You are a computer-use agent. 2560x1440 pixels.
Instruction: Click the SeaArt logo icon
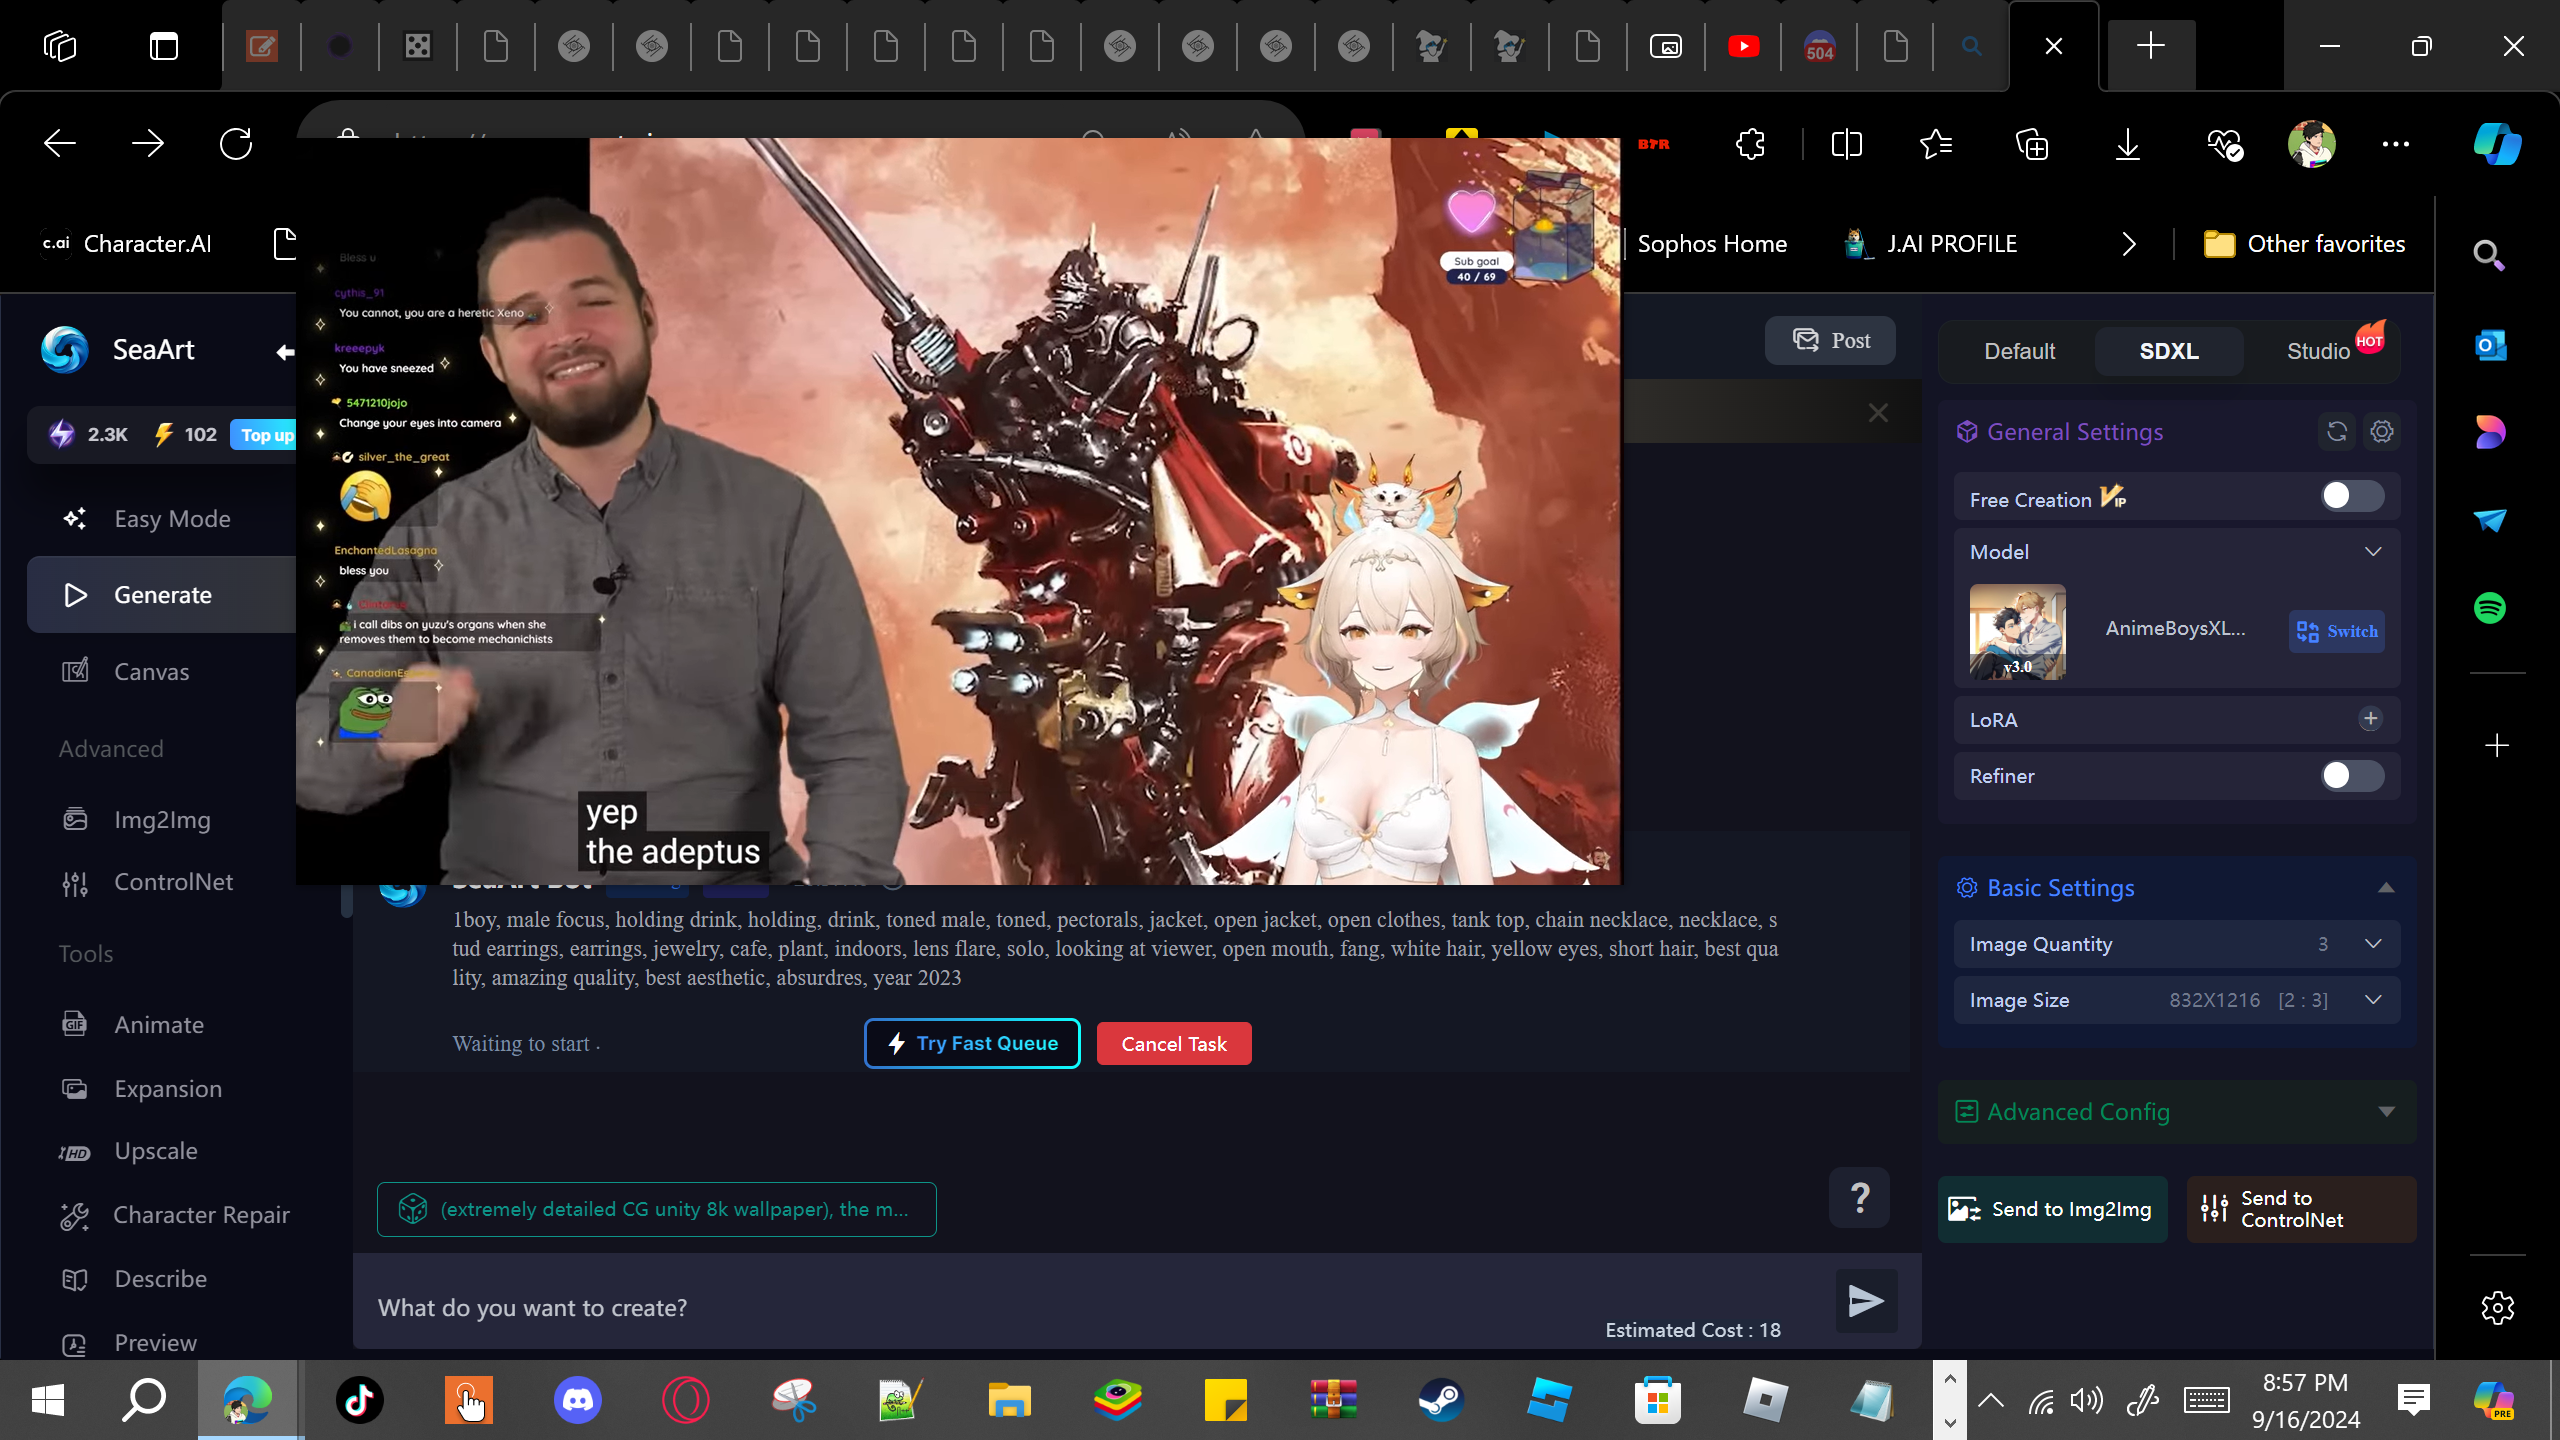(x=65, y=350)
